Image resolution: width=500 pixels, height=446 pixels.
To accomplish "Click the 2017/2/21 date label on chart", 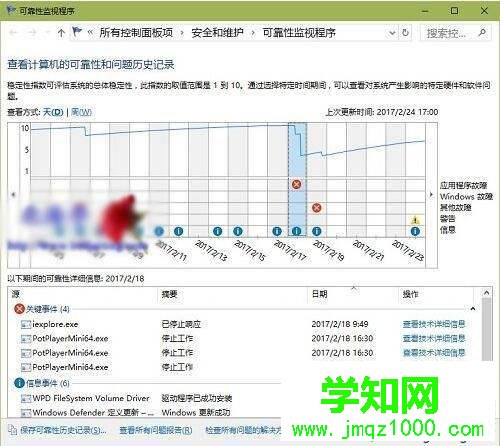I will click(369, 250).
